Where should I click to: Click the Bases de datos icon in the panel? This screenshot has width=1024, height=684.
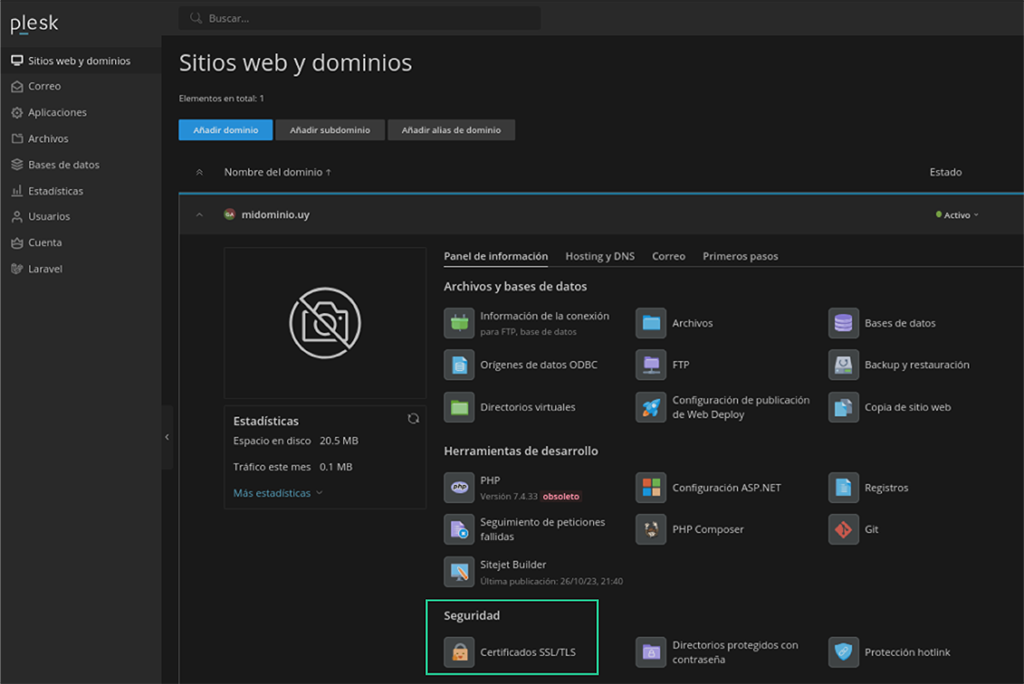point(844,323)
